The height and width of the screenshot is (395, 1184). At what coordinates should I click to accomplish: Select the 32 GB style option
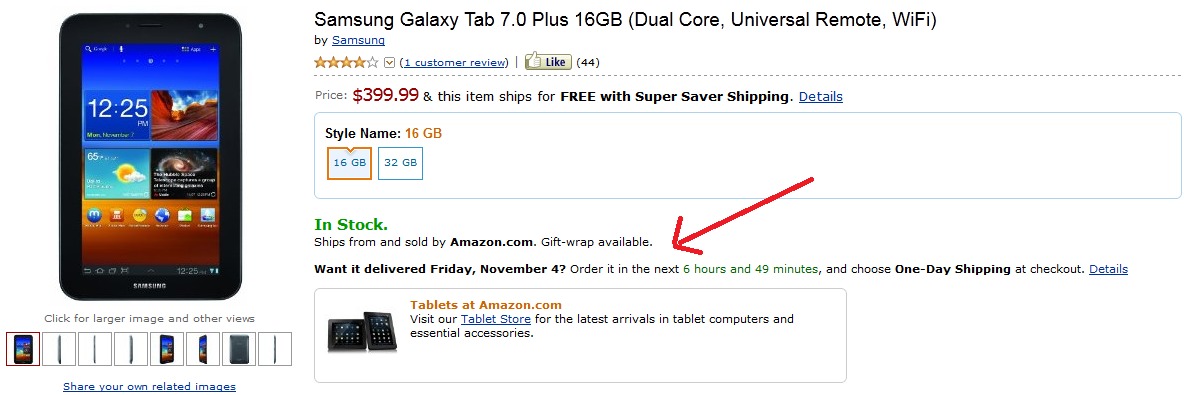[400, 162]
